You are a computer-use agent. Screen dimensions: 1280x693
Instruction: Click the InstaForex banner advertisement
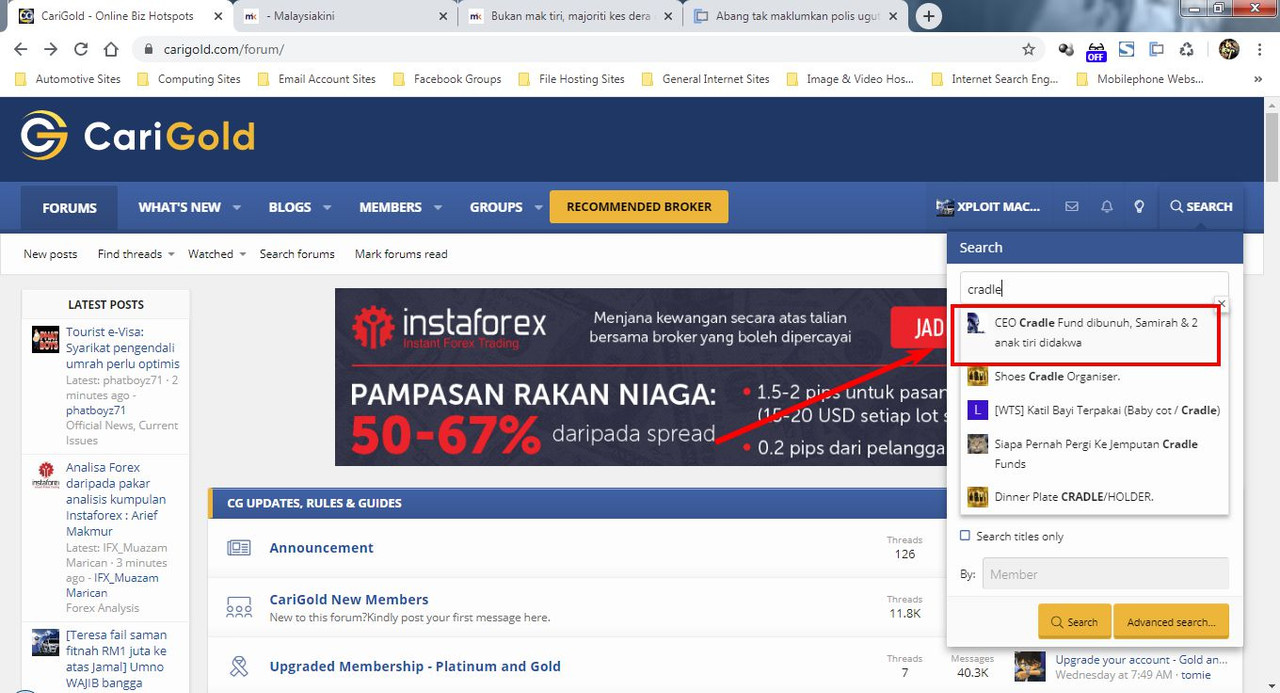pyautogui.click(x=641, y=377)
